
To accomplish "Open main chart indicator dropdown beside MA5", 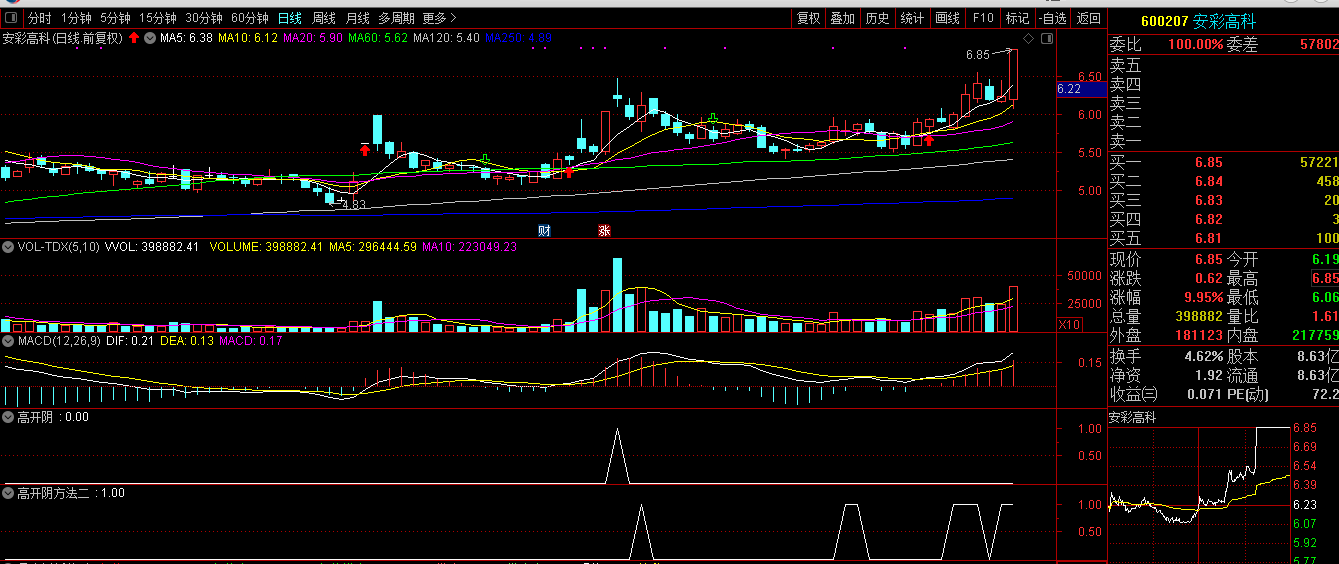I will (150, 38).
